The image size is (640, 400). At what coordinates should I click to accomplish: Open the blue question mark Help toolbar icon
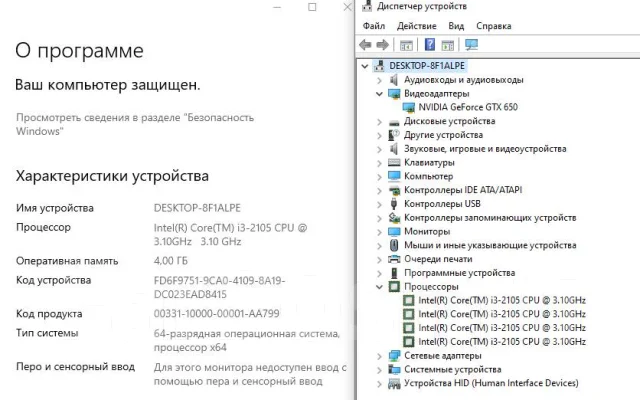pos(430,44)
